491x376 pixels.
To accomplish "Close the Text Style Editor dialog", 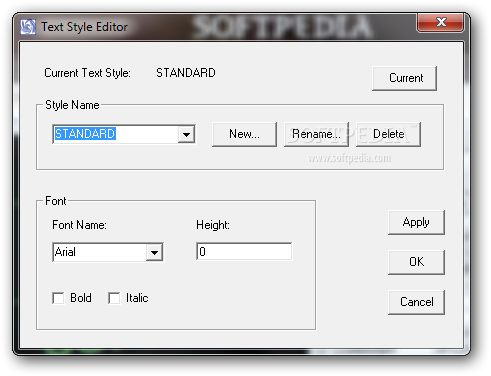I will point(440,22).
